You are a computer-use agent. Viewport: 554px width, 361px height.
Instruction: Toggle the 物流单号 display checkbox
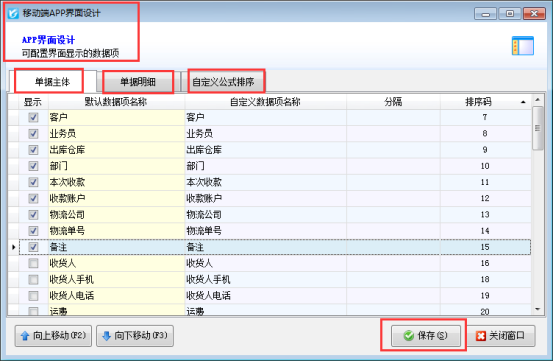(x=33, y=231)
